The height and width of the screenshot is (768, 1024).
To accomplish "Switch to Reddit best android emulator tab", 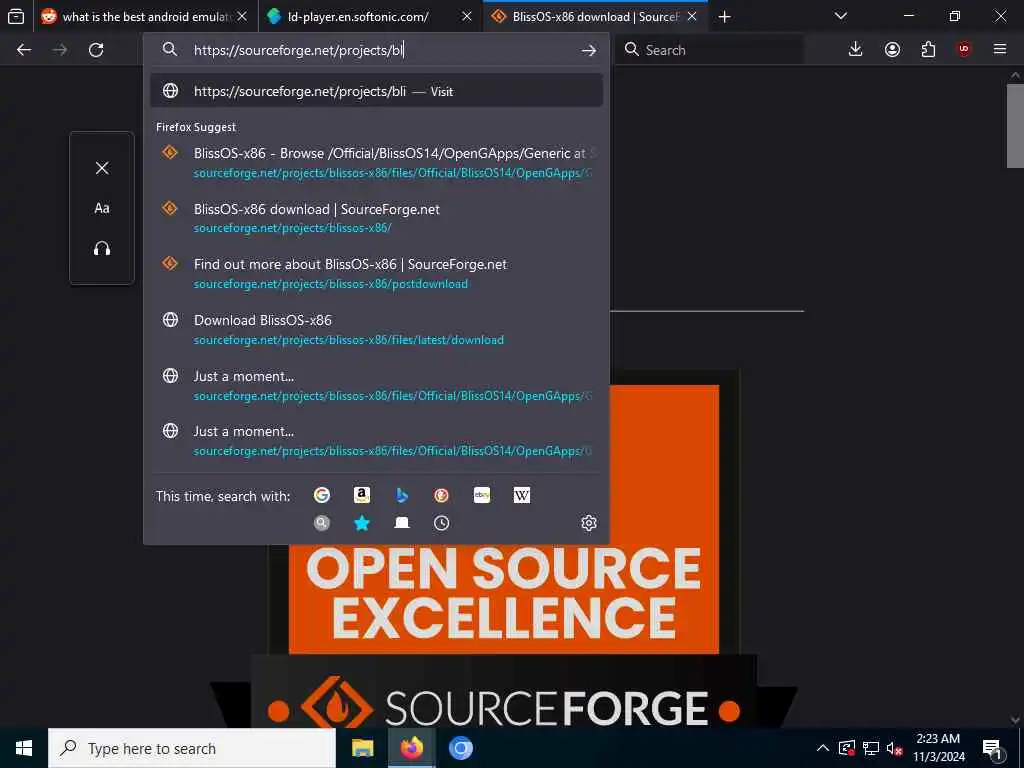I will (146, 17).
